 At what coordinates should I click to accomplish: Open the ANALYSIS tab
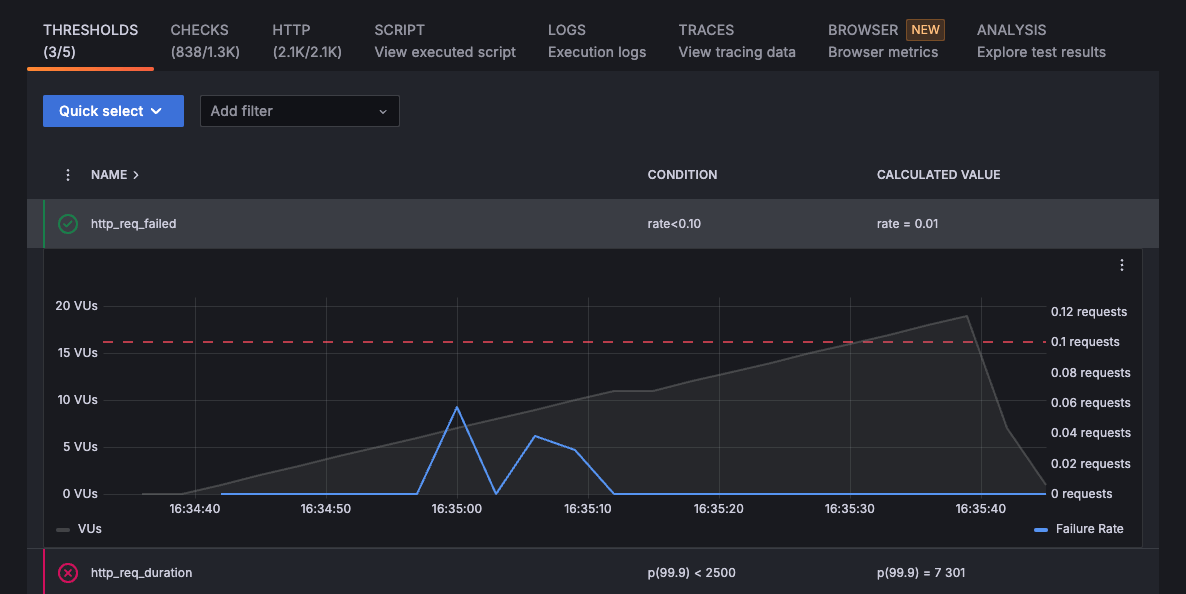click(1040, 41)
